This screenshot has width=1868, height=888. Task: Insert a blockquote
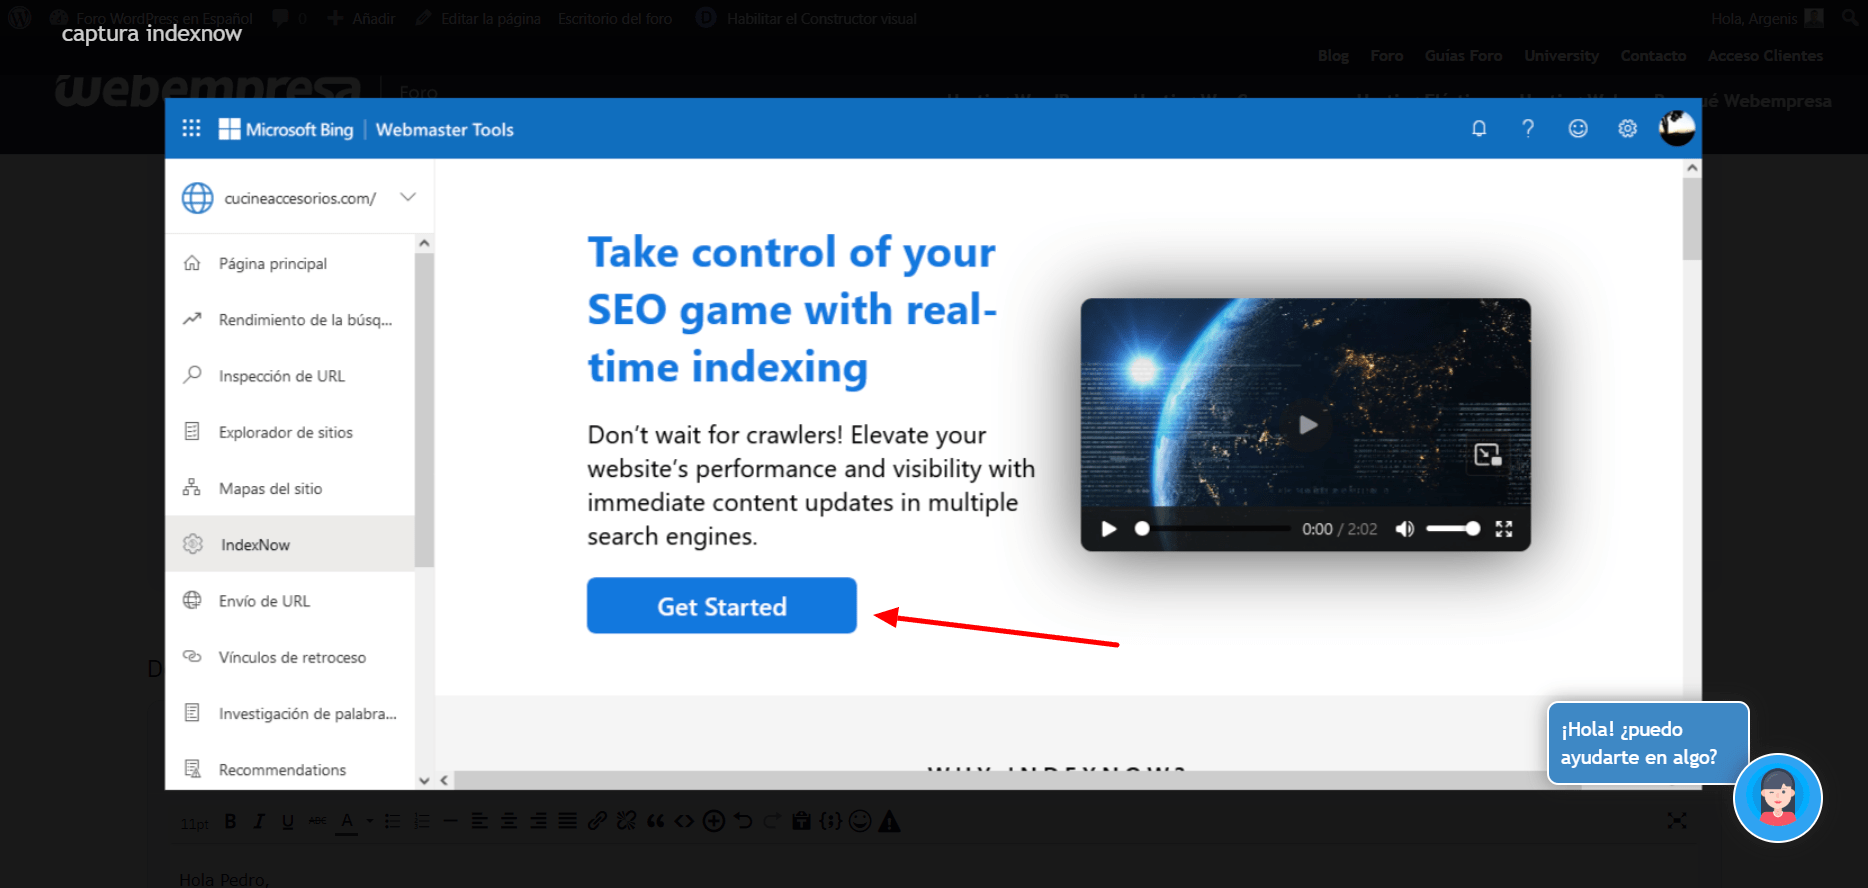[x=655, y=821]
